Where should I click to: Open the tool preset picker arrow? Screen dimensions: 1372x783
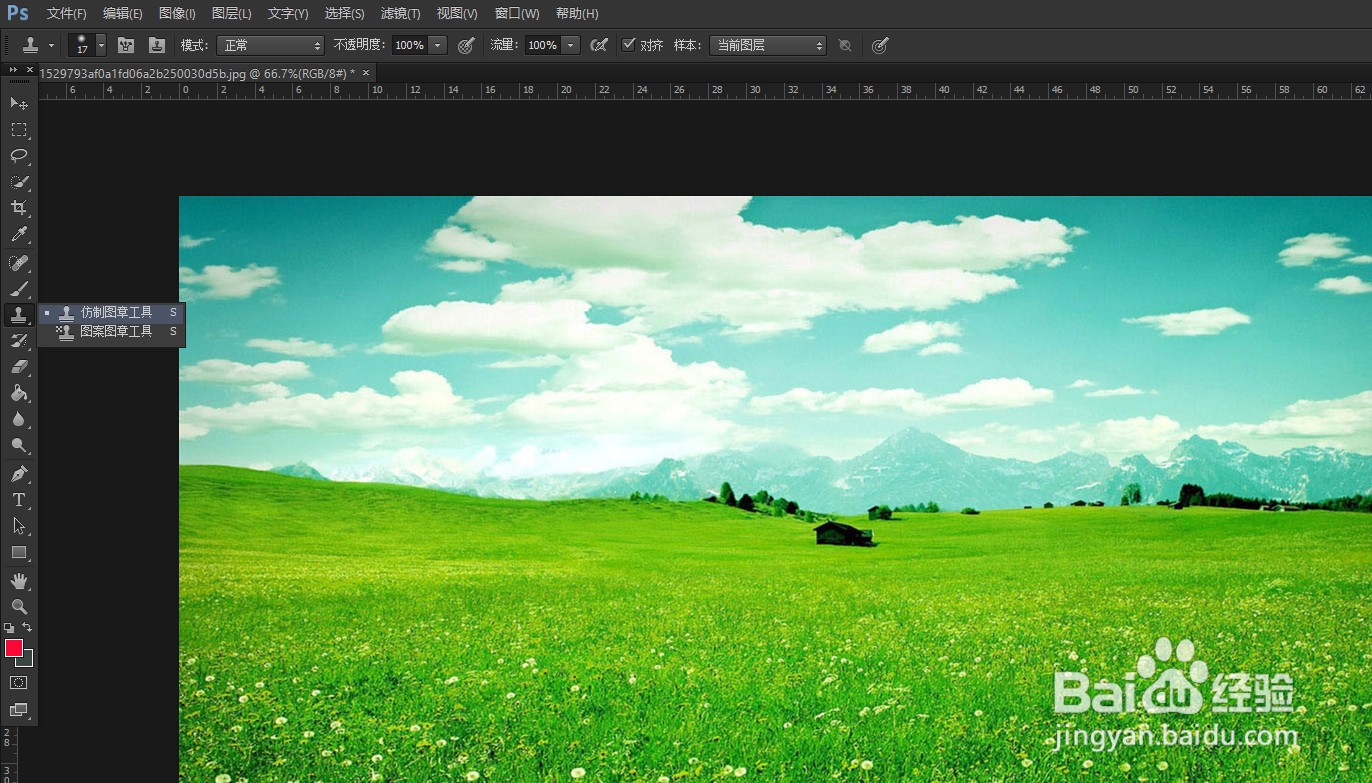coord(51,45)
